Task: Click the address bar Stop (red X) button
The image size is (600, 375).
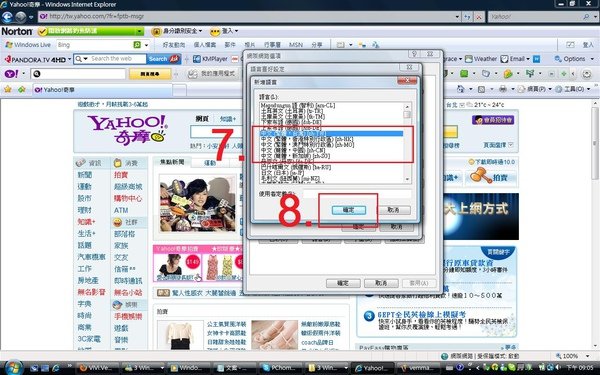Action: point(479,17)
